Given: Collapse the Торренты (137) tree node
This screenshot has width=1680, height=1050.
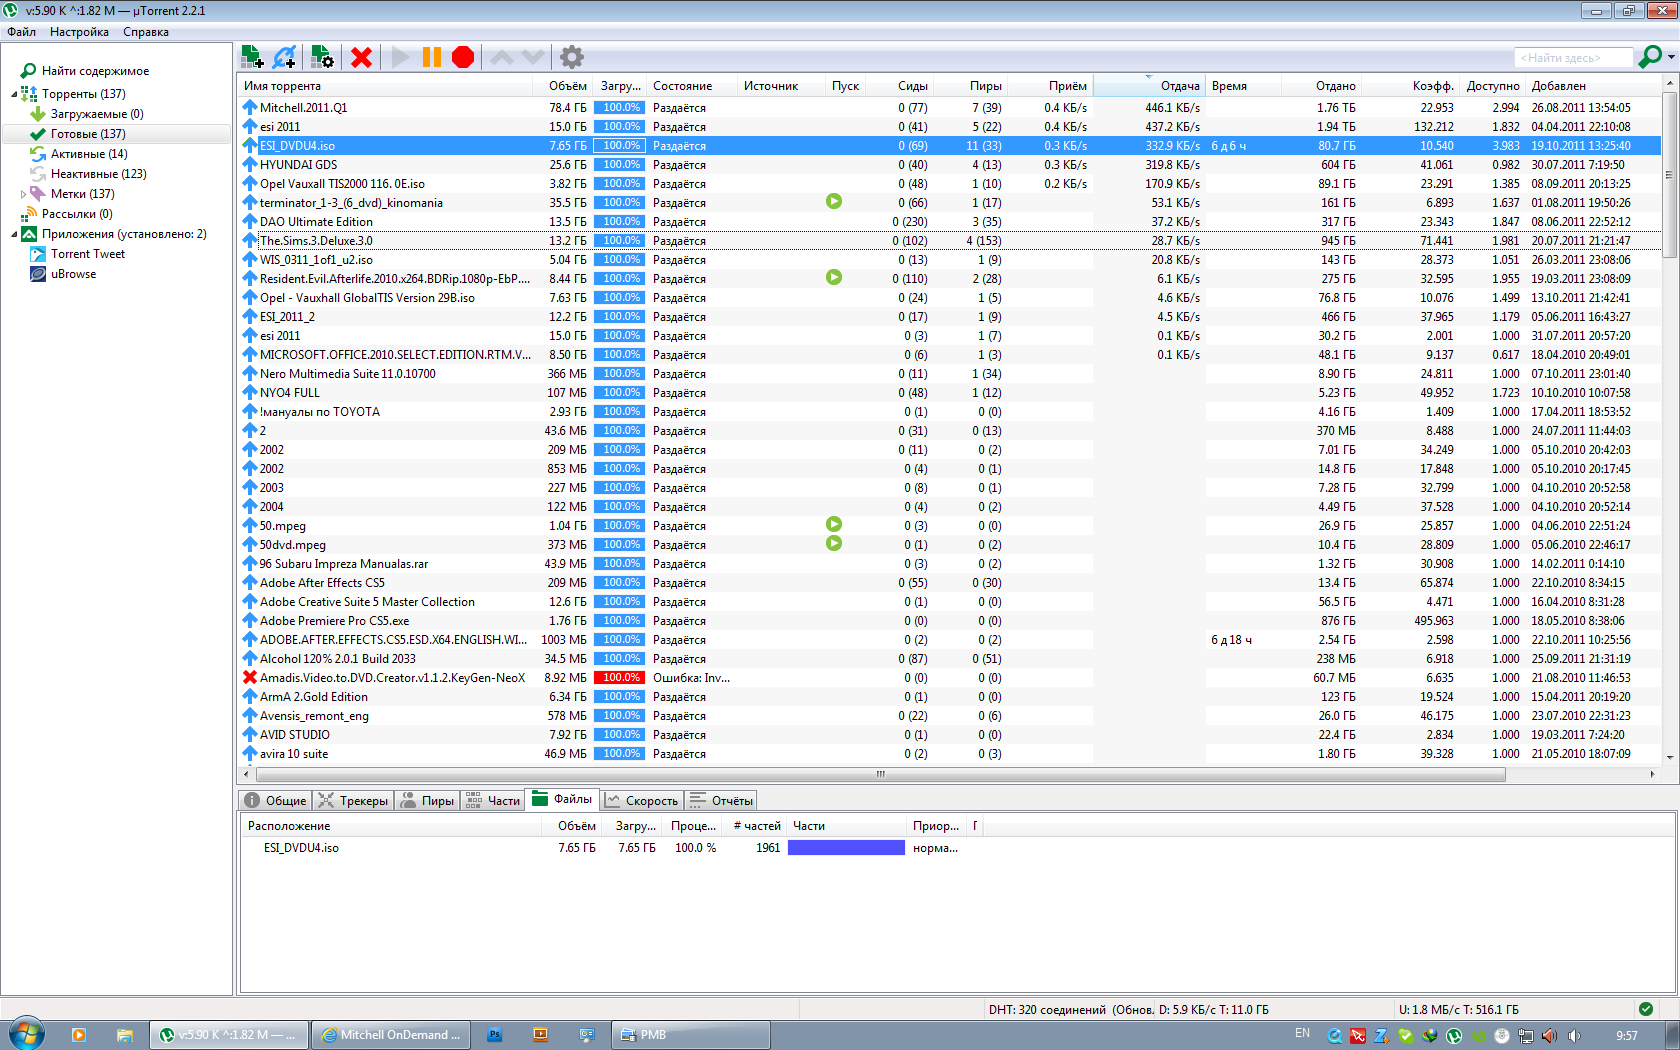Looking at the screenshot, I should (x=14, y=94).
